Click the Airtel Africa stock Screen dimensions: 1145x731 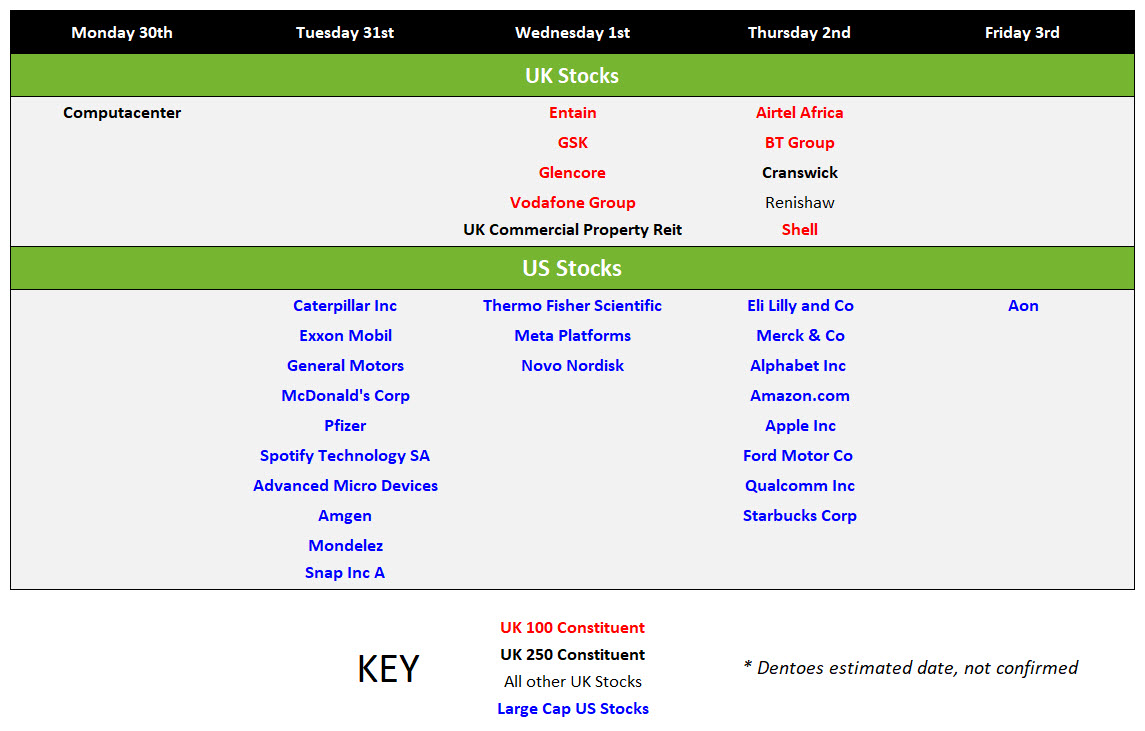pos(800,112)
